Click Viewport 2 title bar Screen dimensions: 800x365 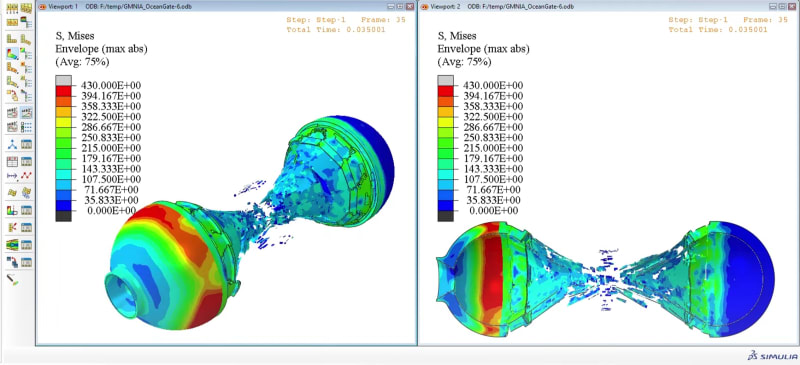pos(608,7)
